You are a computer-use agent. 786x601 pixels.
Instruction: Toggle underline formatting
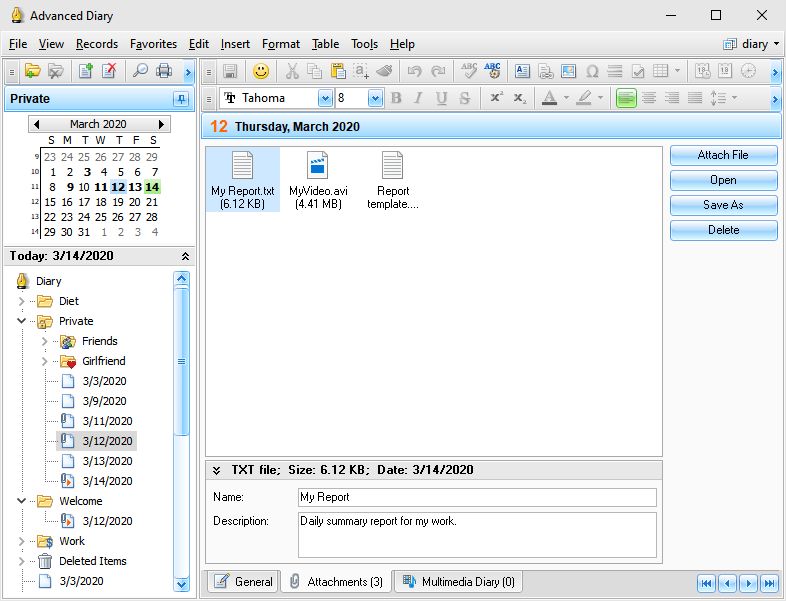tap(441, 98)
